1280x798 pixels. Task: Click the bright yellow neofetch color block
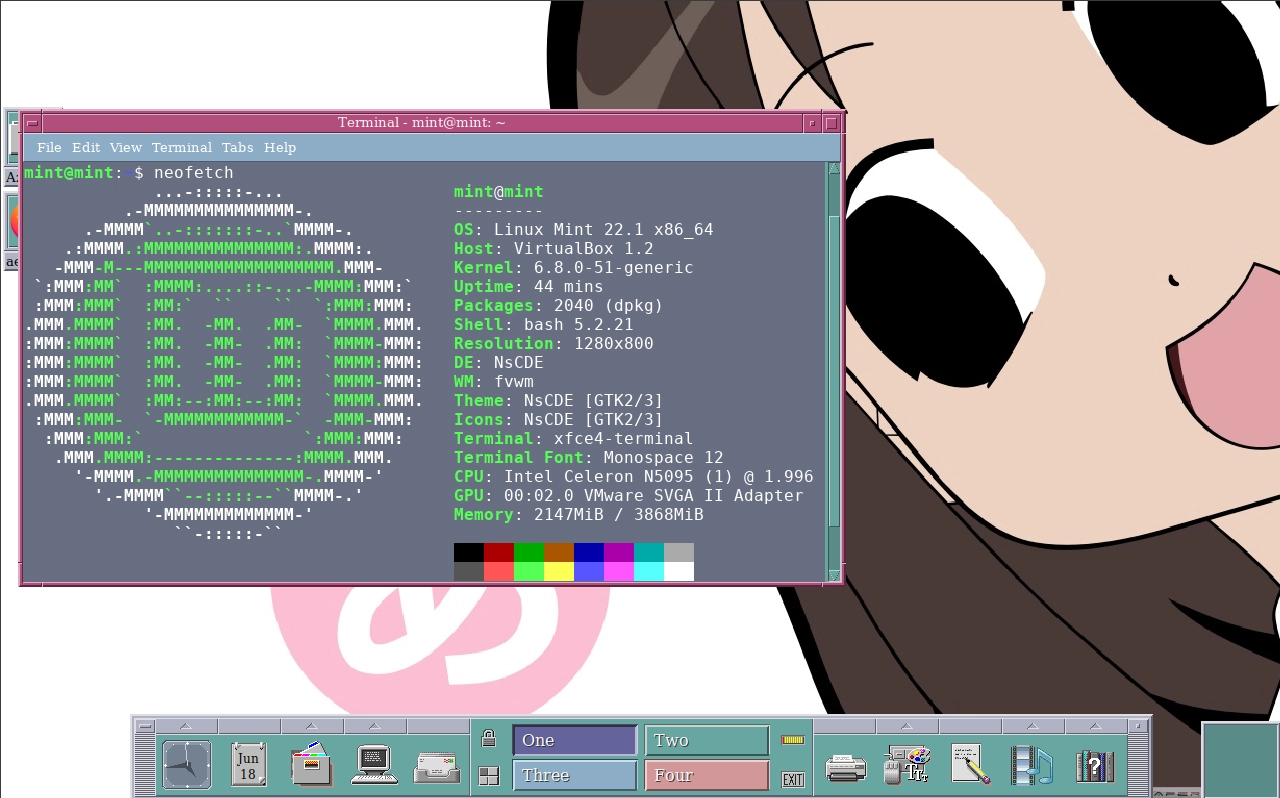tap(559, 572)
